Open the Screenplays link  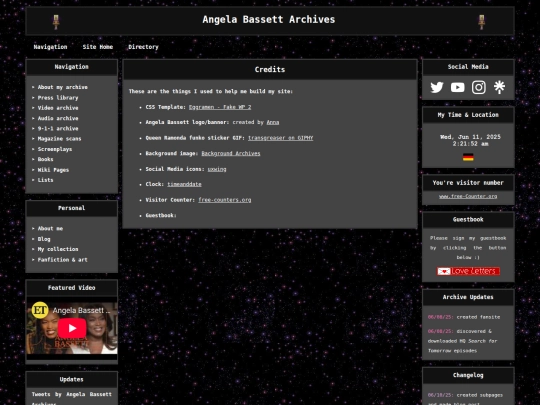[55, 149]
